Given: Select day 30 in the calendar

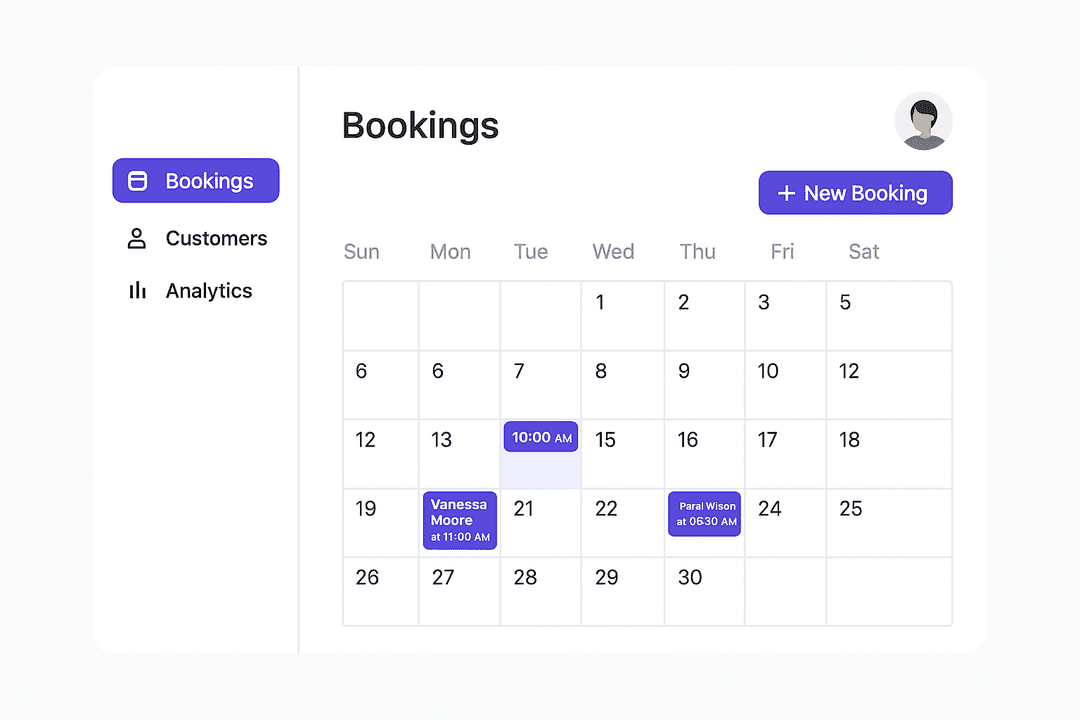Looking at the screenshot, I should tap(690, 578).
